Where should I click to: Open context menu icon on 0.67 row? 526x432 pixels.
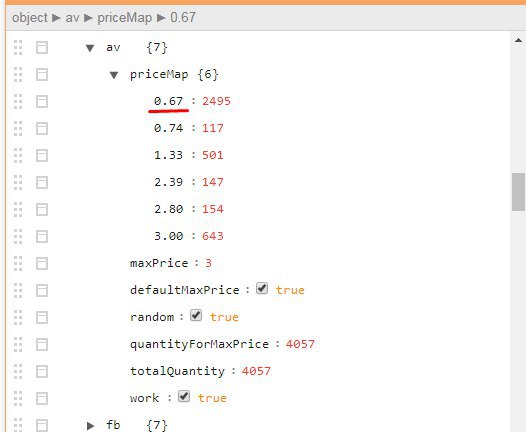pyautogui.click(x=42, y=102)
